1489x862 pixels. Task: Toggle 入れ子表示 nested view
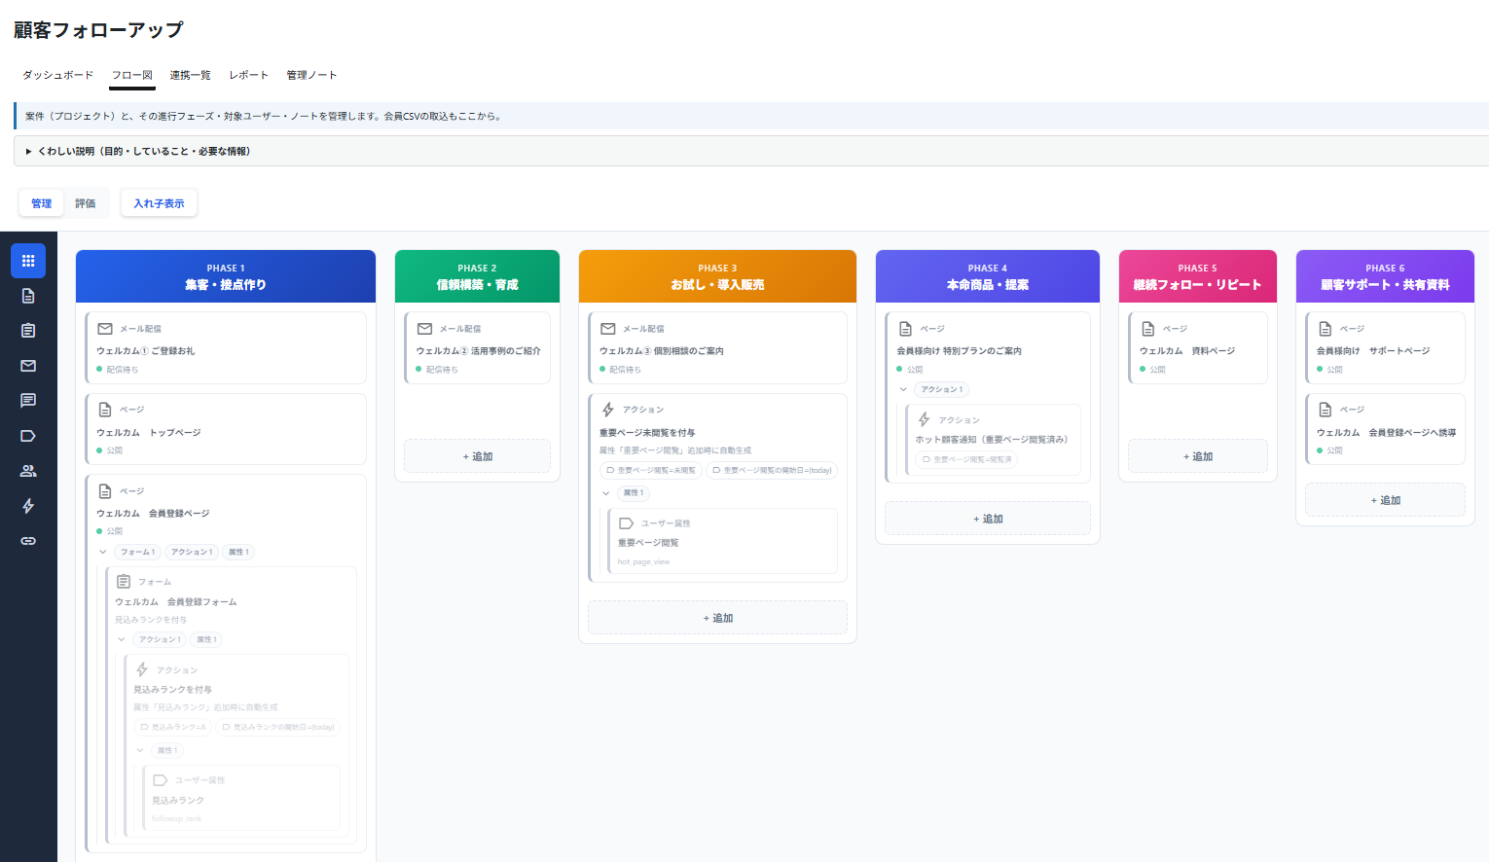[x=159, y=204]
